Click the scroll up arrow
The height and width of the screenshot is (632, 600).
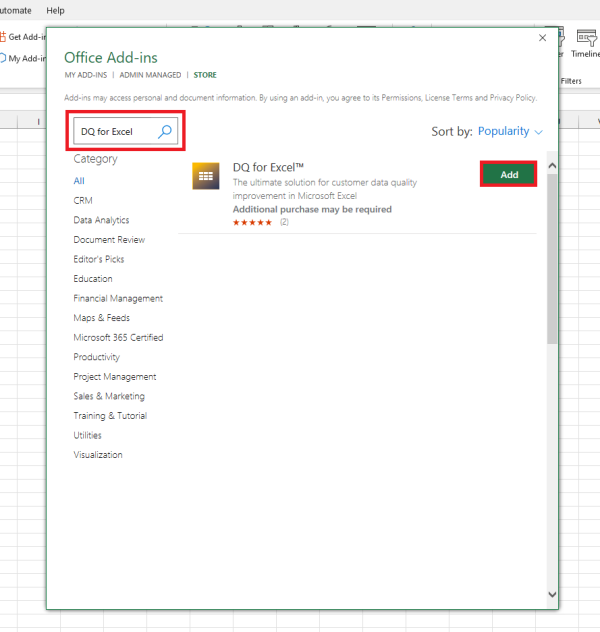click(x=552, y=166)
